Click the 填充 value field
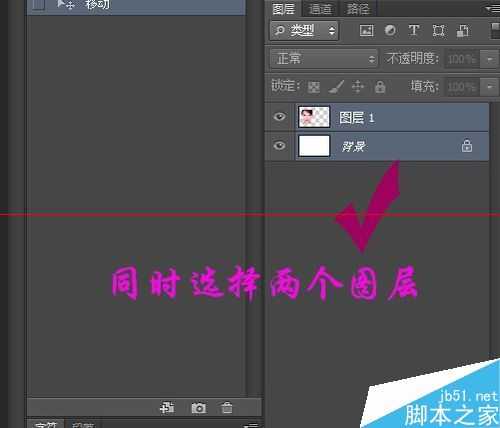 [461, 87]
